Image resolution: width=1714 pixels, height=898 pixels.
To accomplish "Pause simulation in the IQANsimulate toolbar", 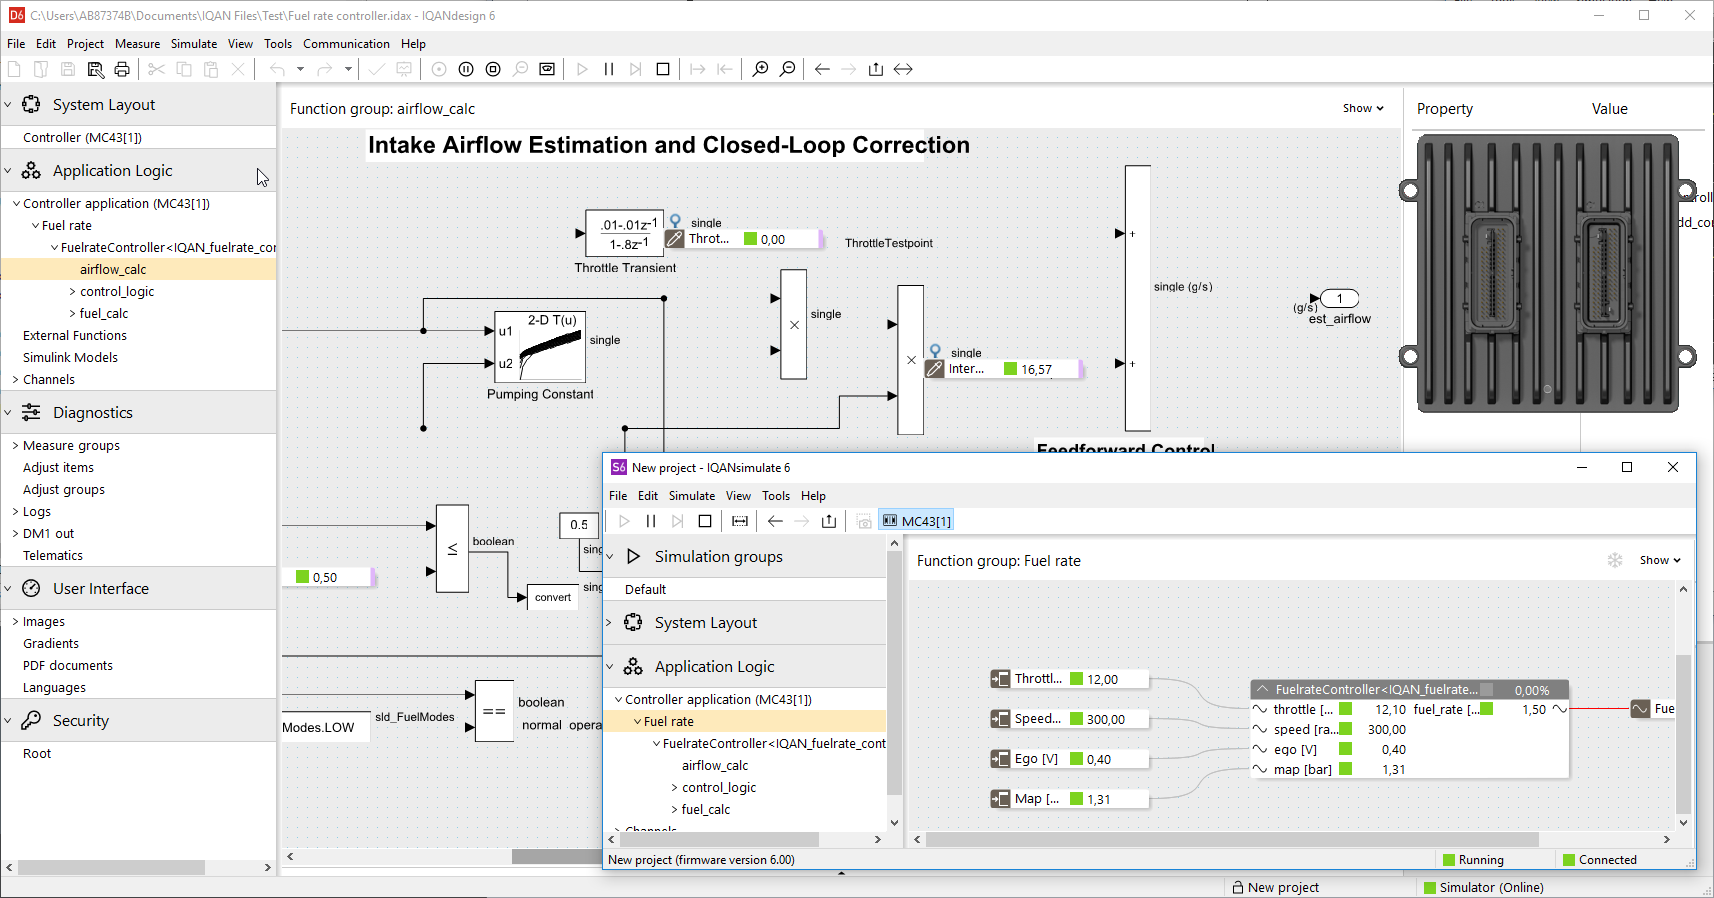I will 651,521.
